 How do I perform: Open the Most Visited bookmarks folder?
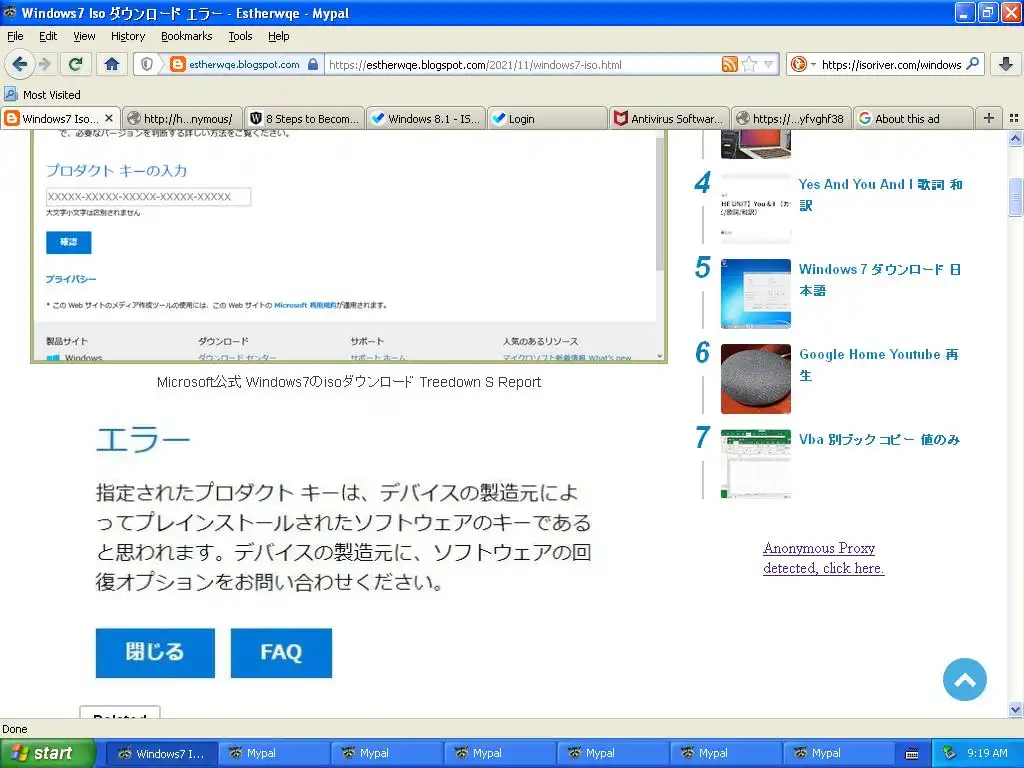click(42, 95)
